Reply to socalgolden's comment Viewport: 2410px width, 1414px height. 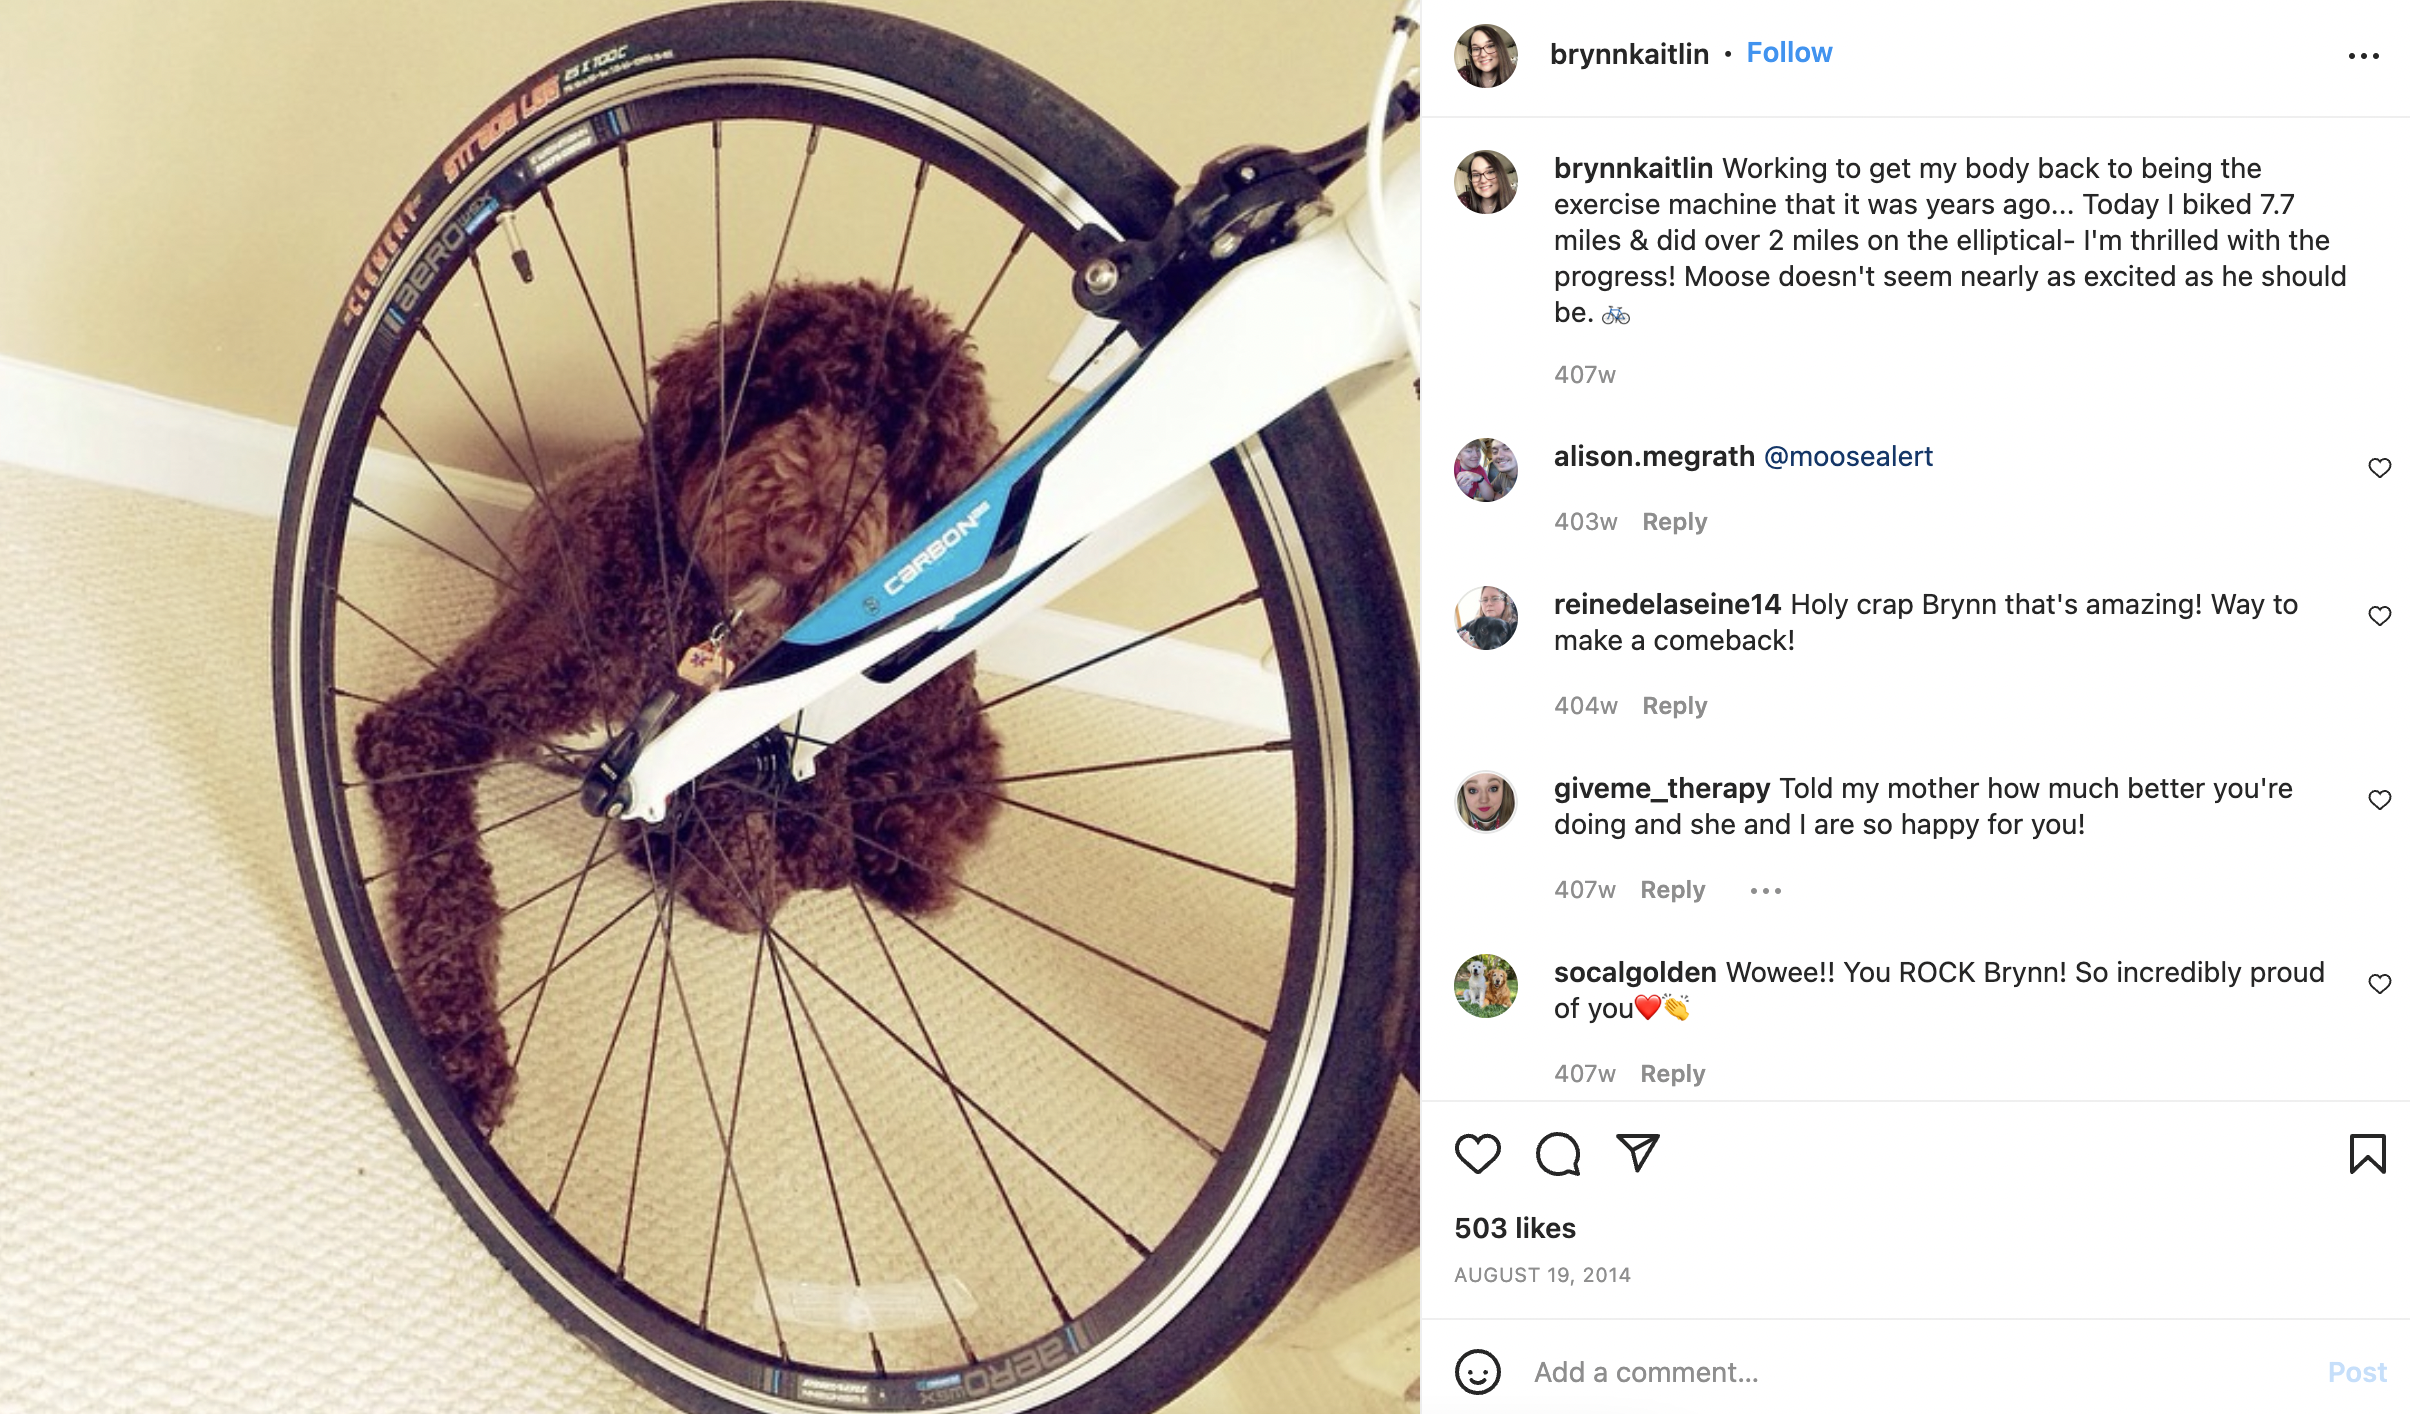click(1672, 1074)
